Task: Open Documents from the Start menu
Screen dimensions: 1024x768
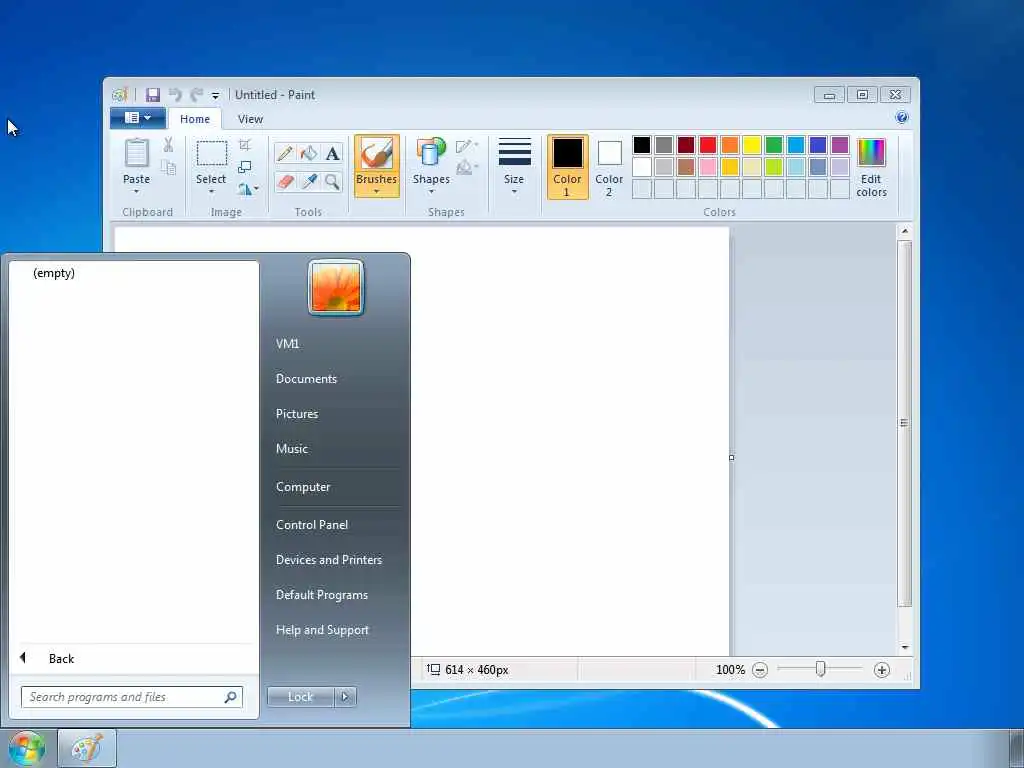Action: point(306,379)
